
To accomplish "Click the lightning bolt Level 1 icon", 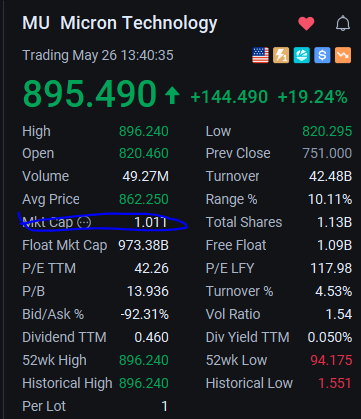I will tap(281, 55).
